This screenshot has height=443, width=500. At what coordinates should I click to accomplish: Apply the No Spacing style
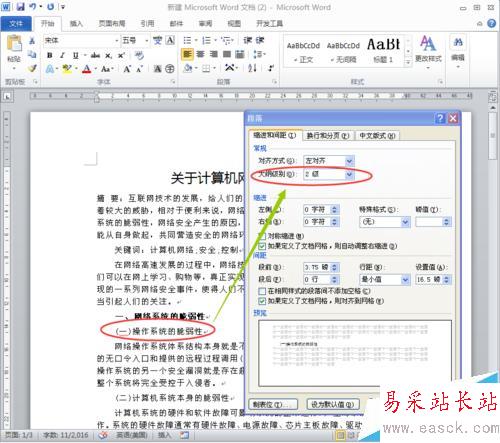(x=343, y=51)
